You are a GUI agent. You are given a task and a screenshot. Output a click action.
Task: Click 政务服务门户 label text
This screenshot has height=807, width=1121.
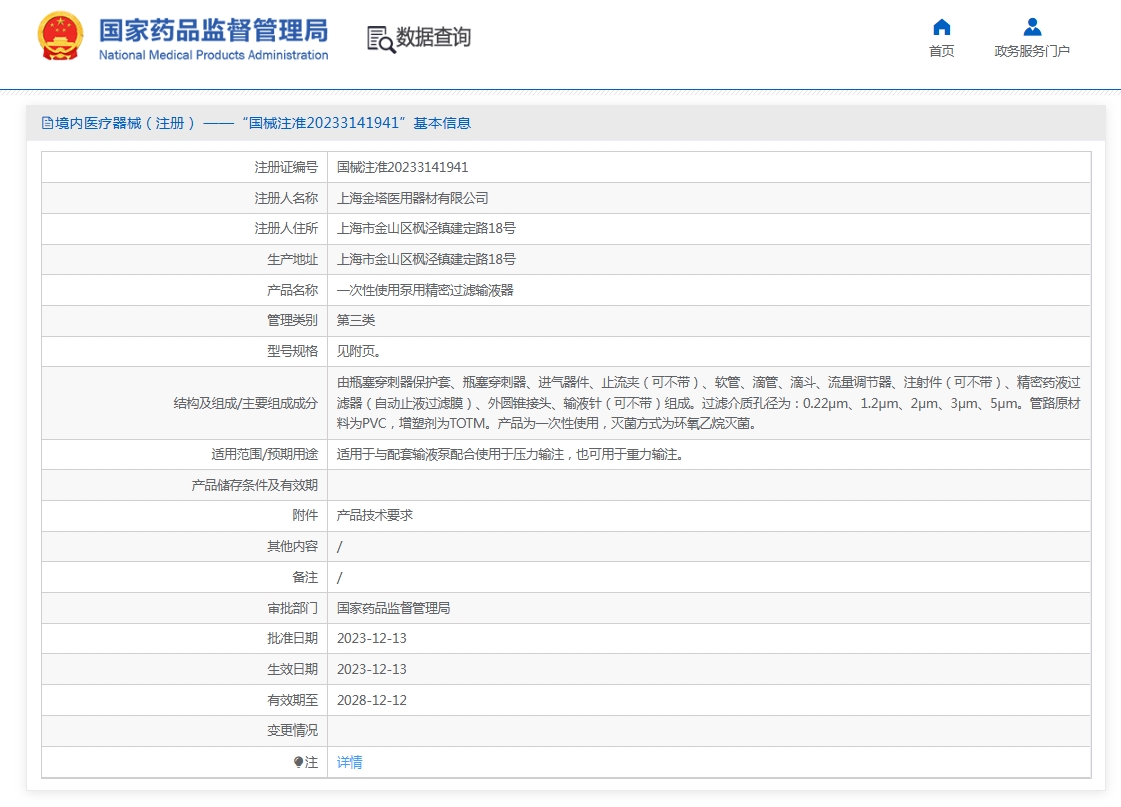1032,51
